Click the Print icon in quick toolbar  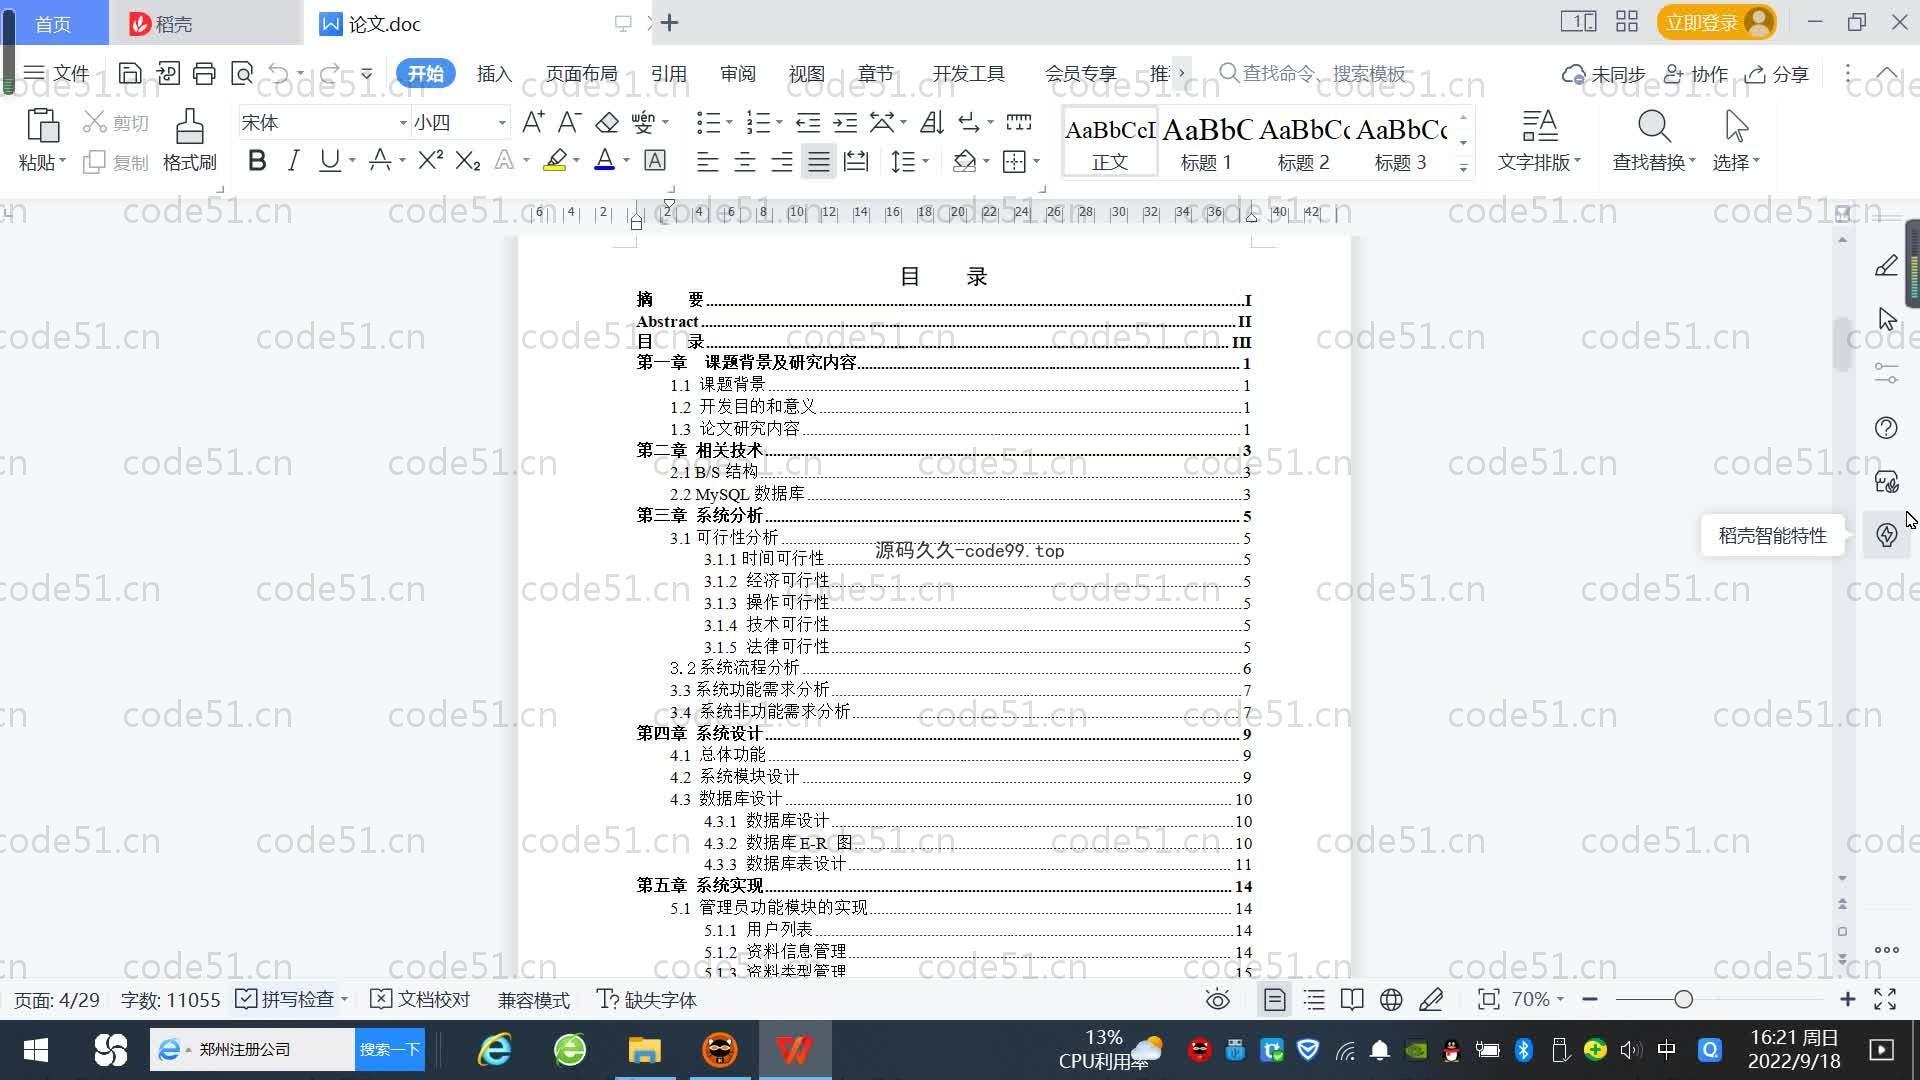(204, 73)
